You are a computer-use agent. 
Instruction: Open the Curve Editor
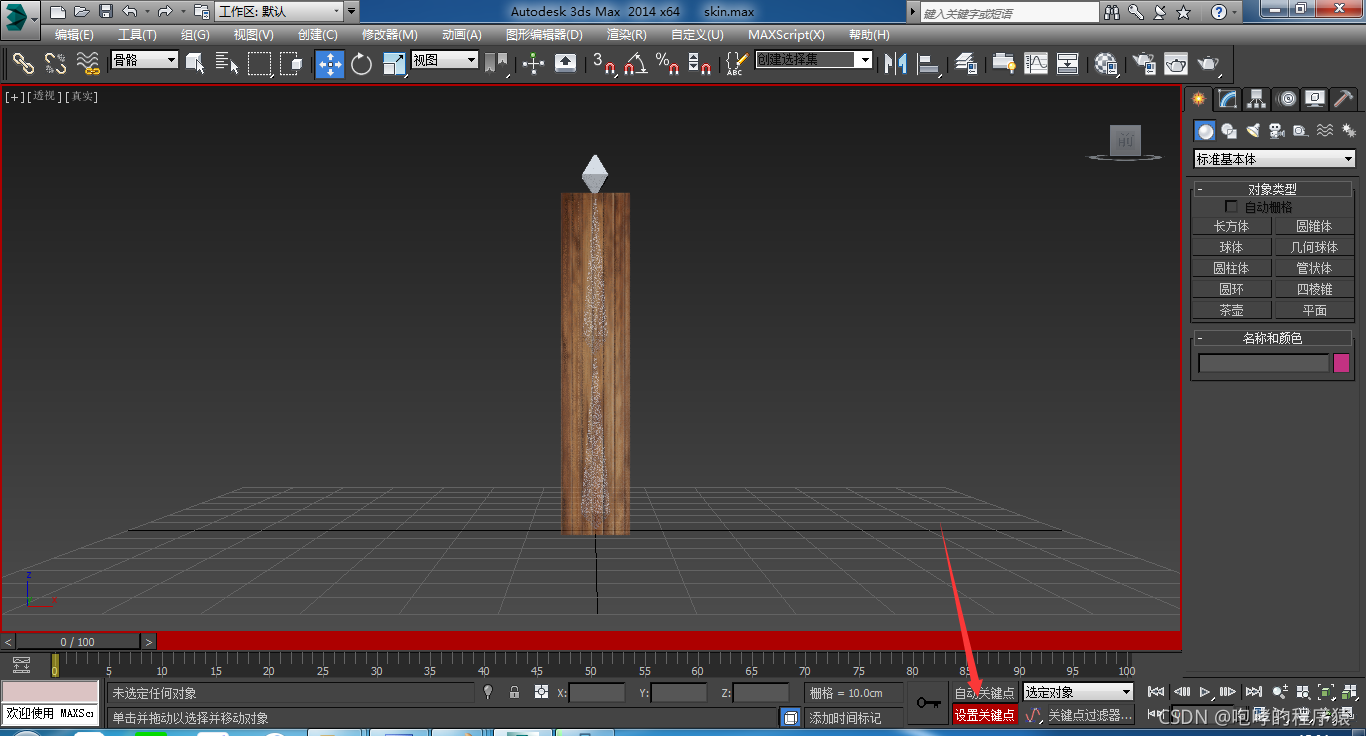[x=1036, y=64]
